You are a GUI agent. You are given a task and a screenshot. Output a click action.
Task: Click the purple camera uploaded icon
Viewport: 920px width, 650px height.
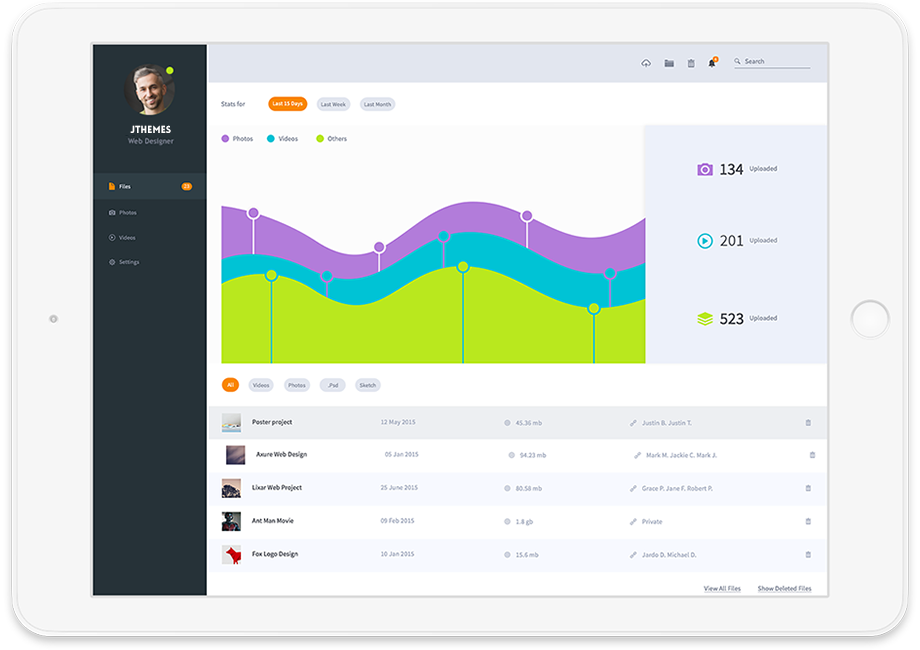[x=705, y=170]
